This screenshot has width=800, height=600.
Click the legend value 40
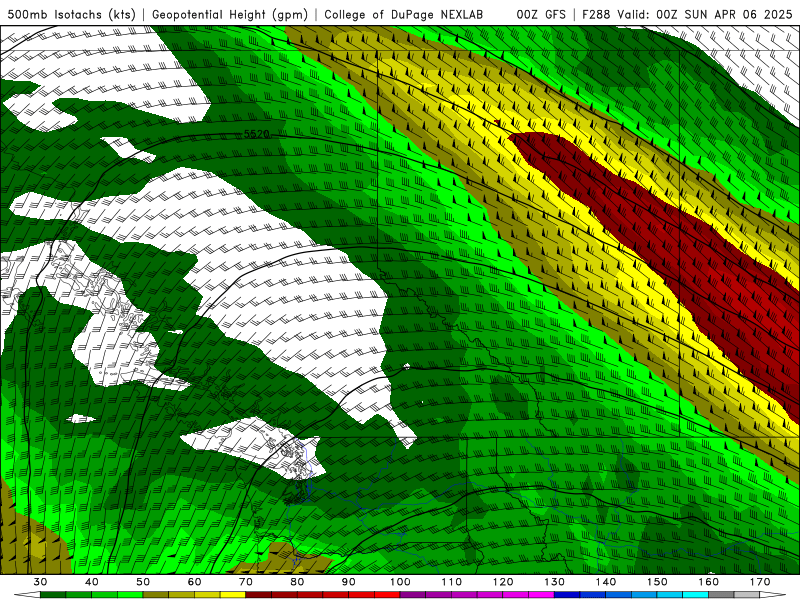click(x=92, y=582)
